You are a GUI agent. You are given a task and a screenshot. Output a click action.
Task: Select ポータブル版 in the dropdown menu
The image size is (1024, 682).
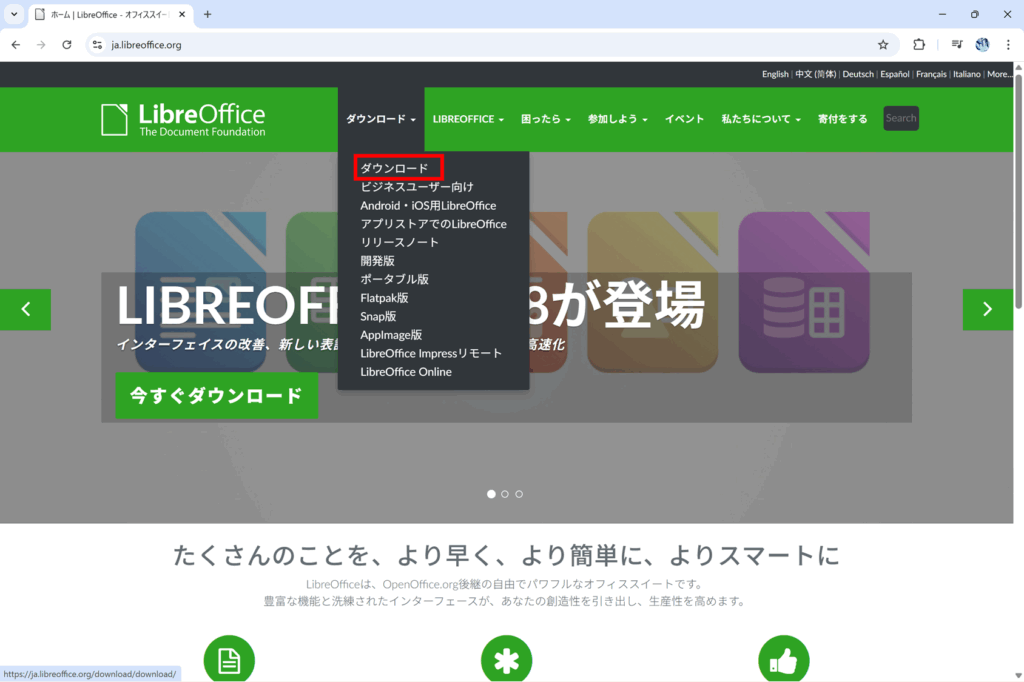tap(394, 279)
